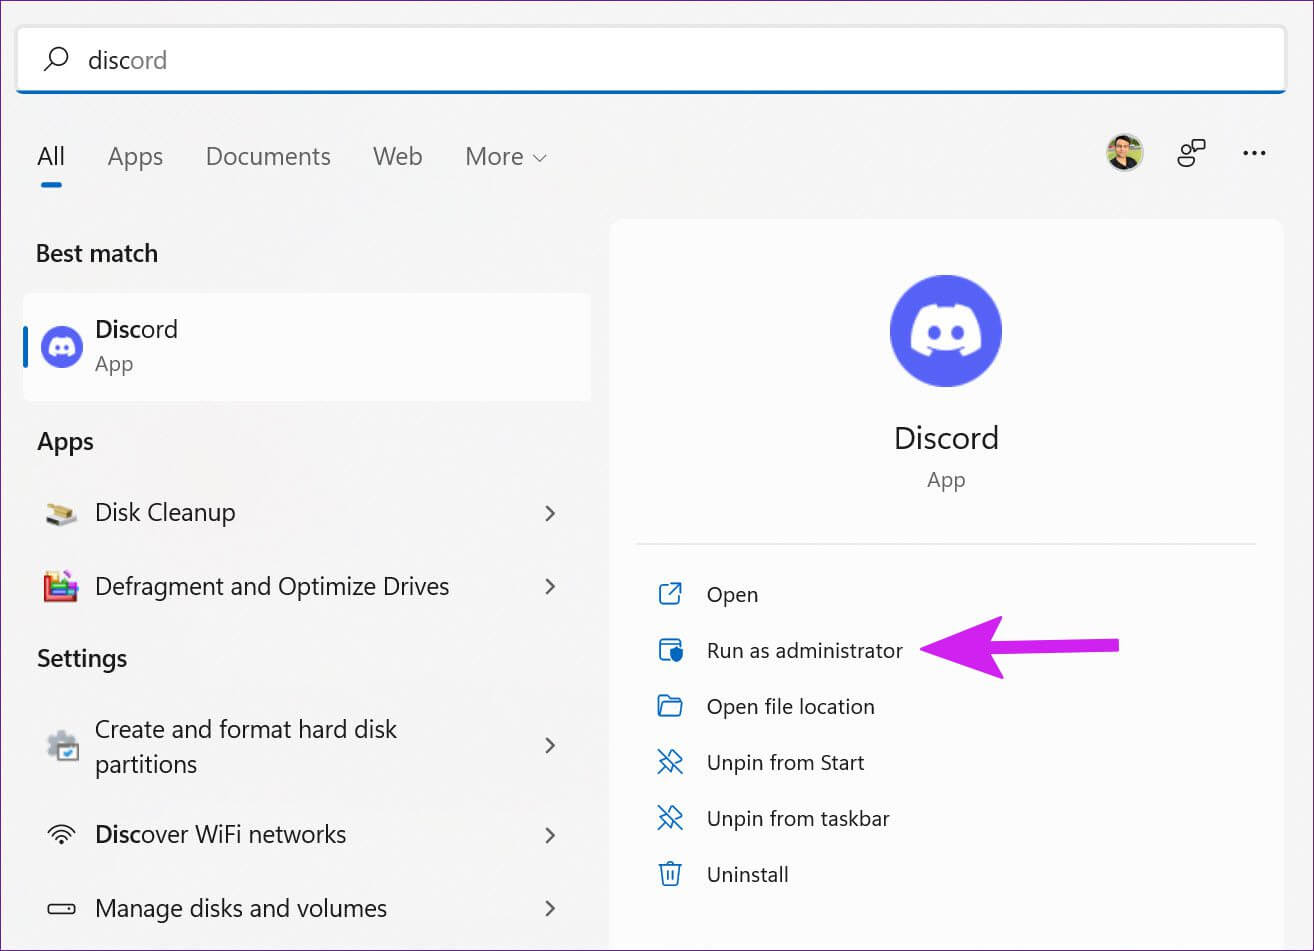The height and width of the screenshot is (951, 1314).
Task: Click the folder Open file location icon
Action: [669, 706]
